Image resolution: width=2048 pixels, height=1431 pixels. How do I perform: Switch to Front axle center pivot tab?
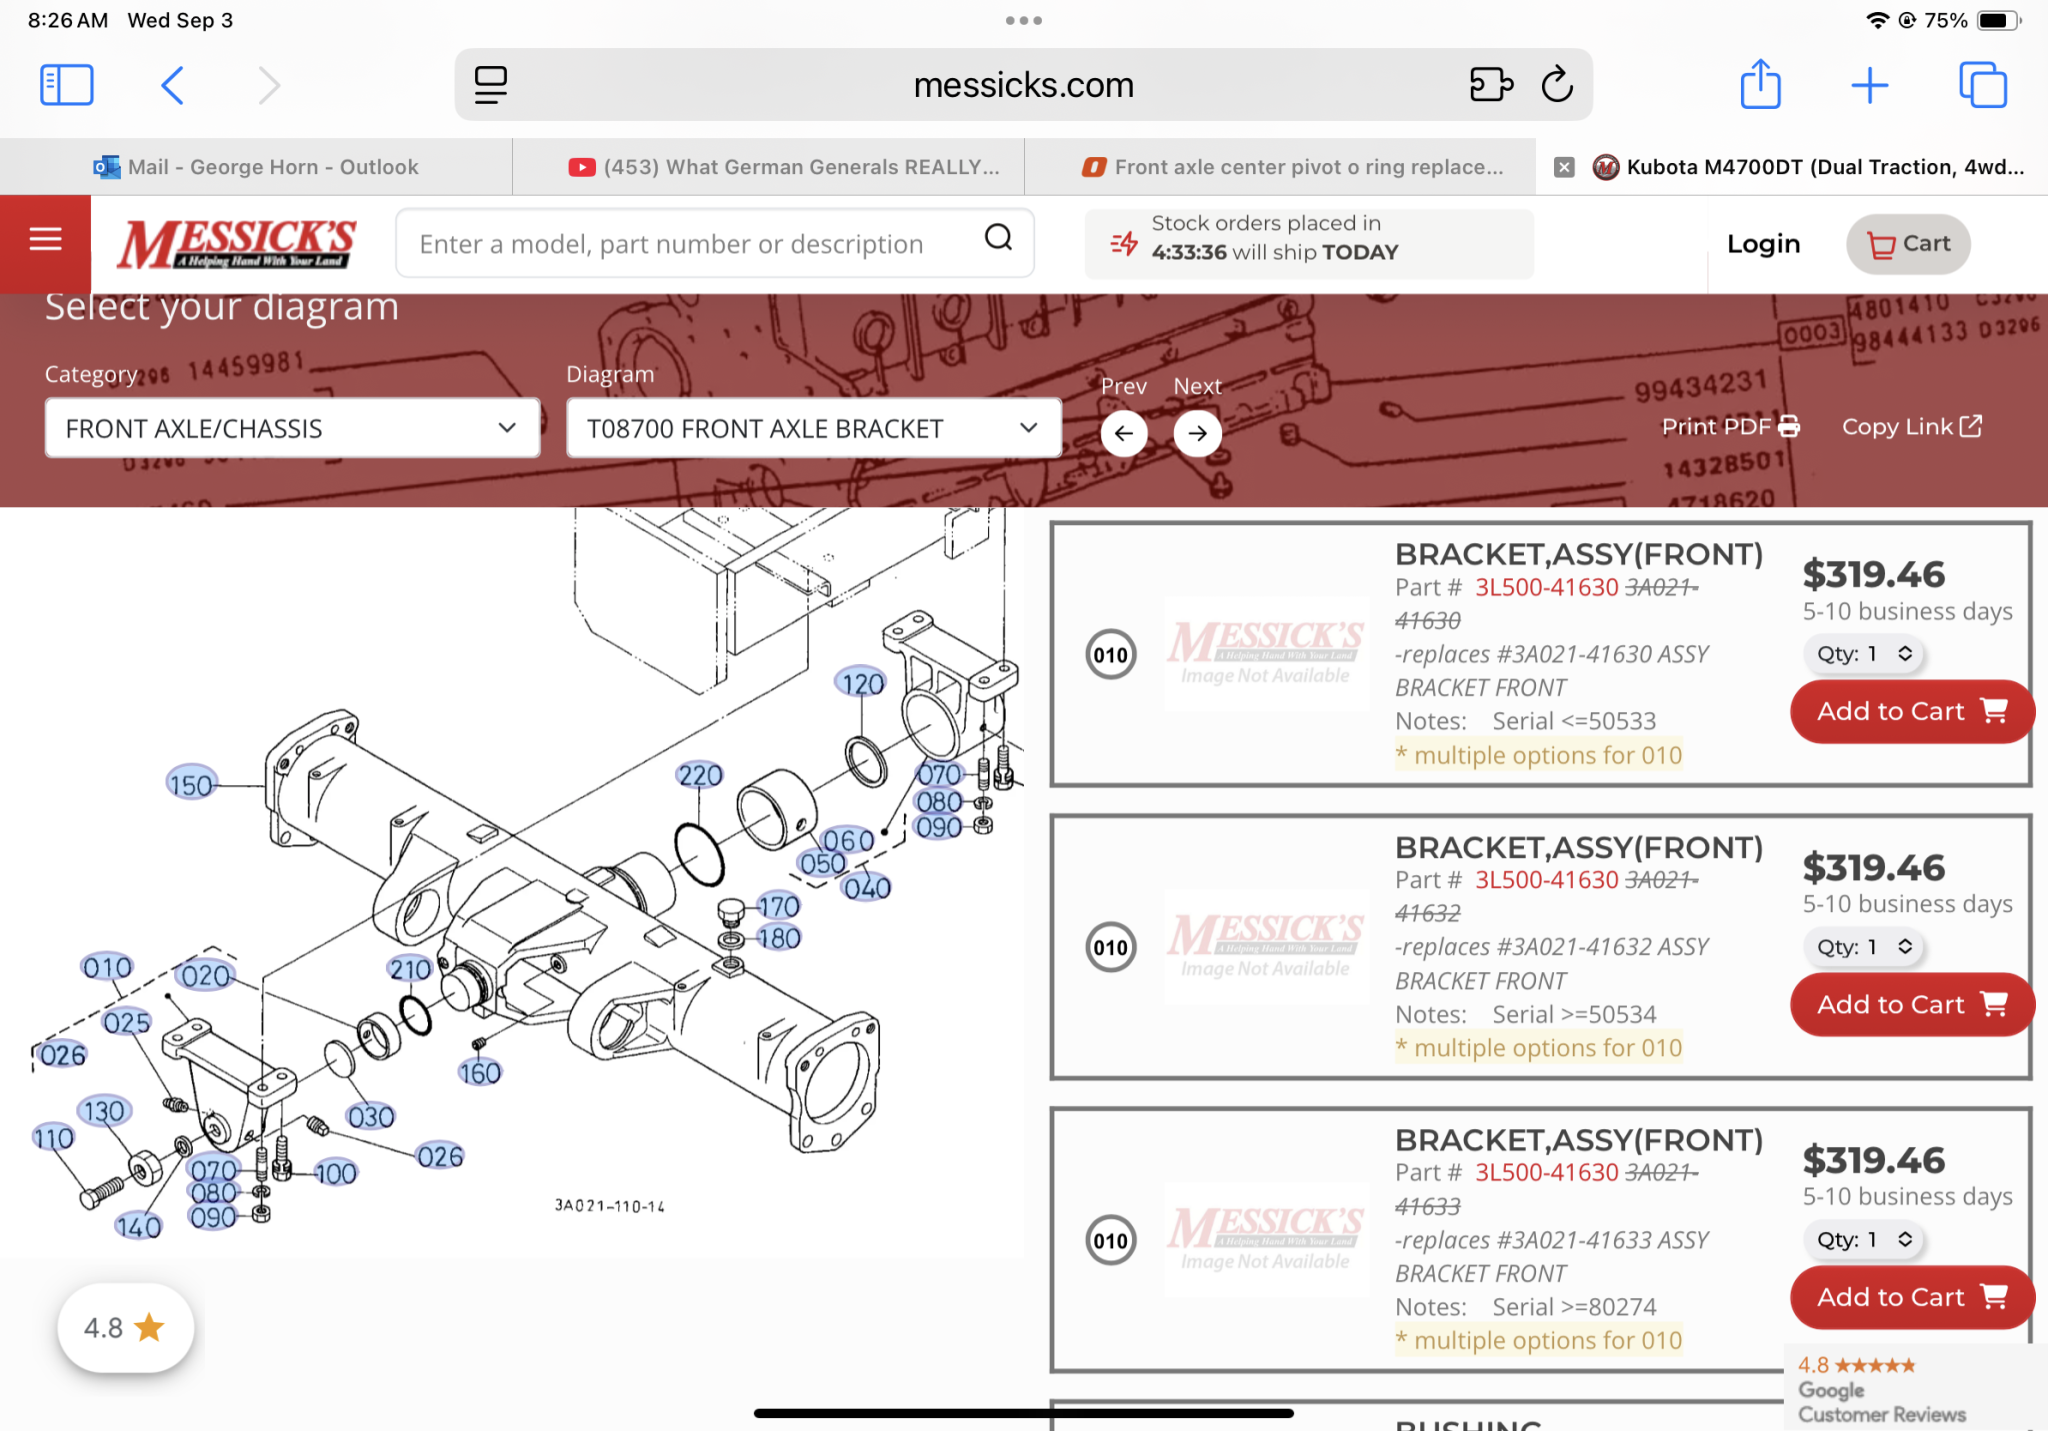pos(1294,167)
